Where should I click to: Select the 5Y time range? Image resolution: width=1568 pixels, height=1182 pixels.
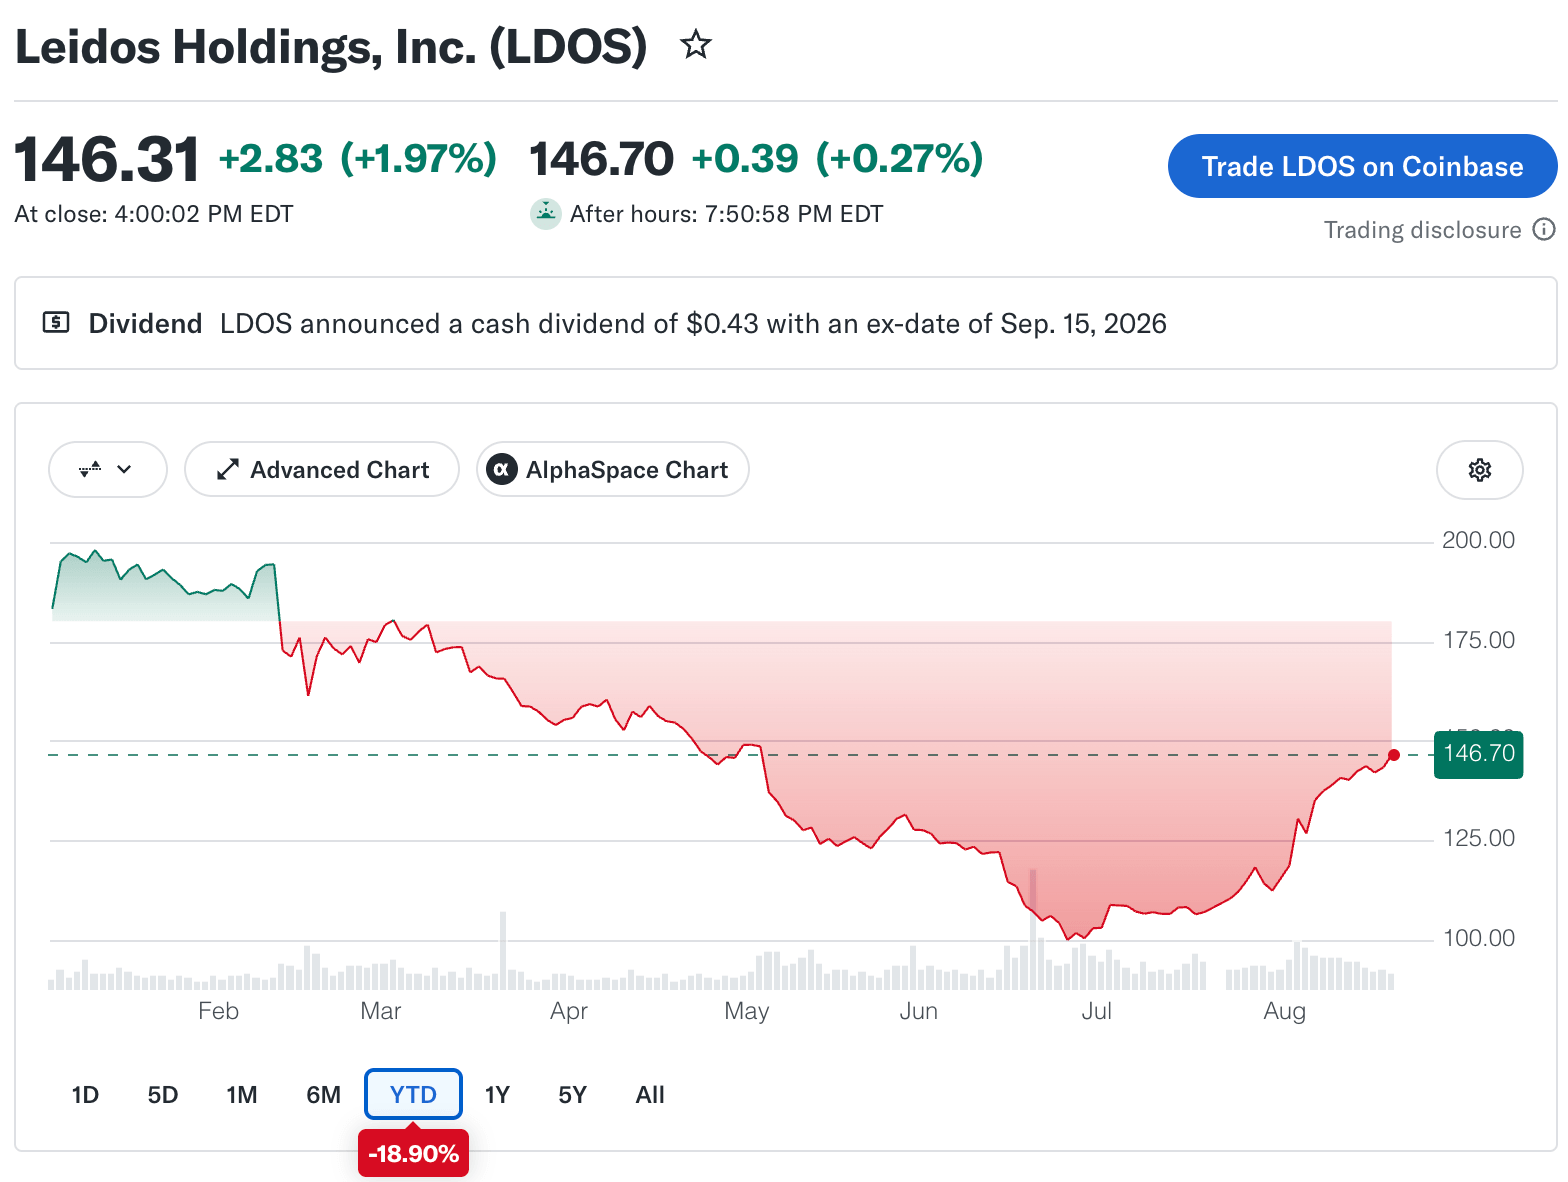point(572,1095)
